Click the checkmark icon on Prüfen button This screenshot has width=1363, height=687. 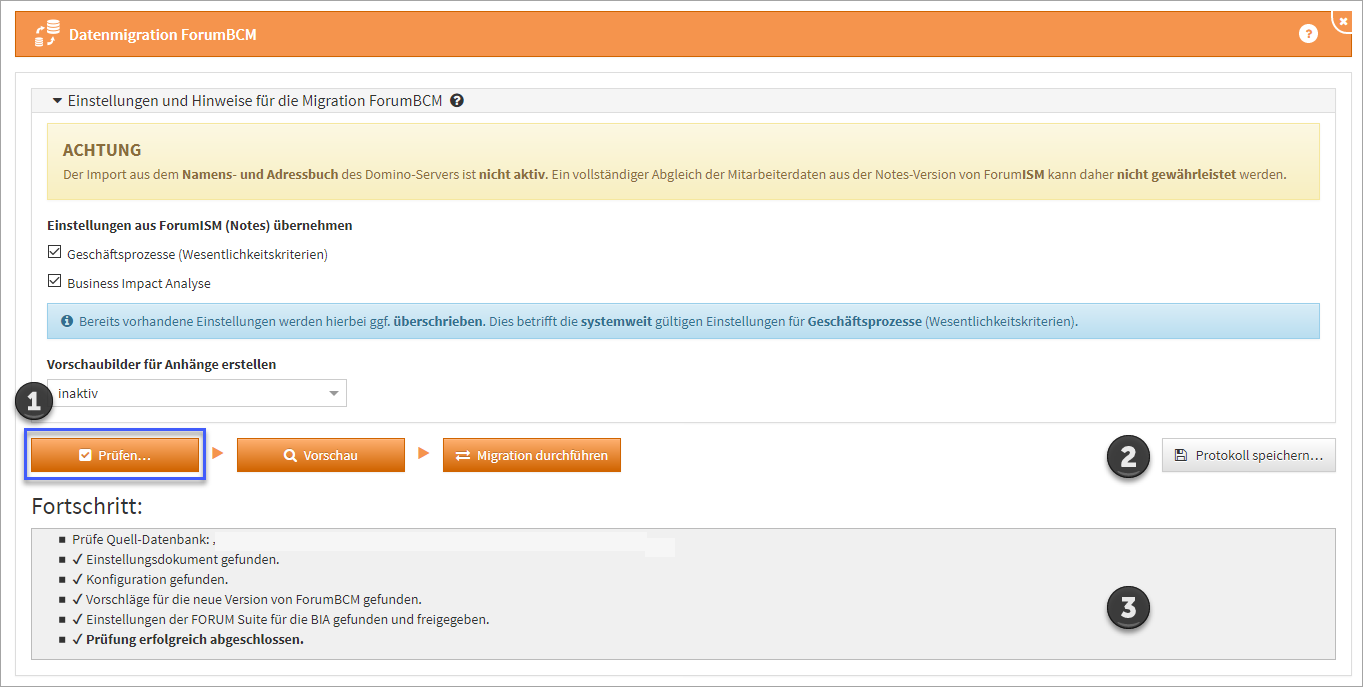tap(85, 456)
